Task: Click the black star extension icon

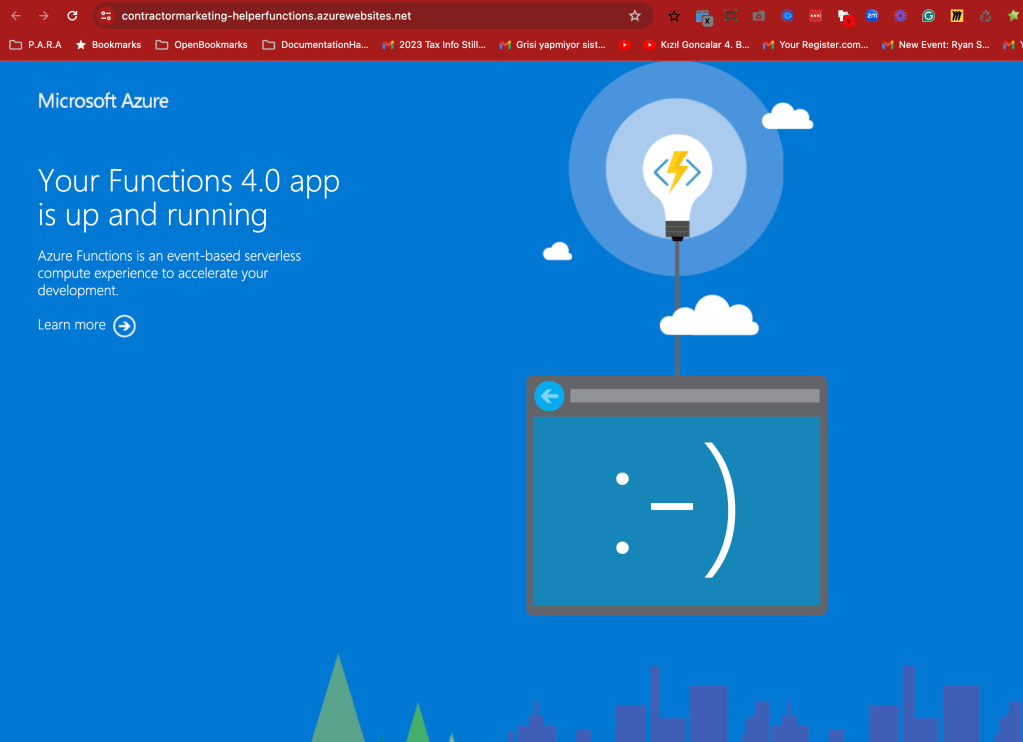Action: click(x=674, y=16)
